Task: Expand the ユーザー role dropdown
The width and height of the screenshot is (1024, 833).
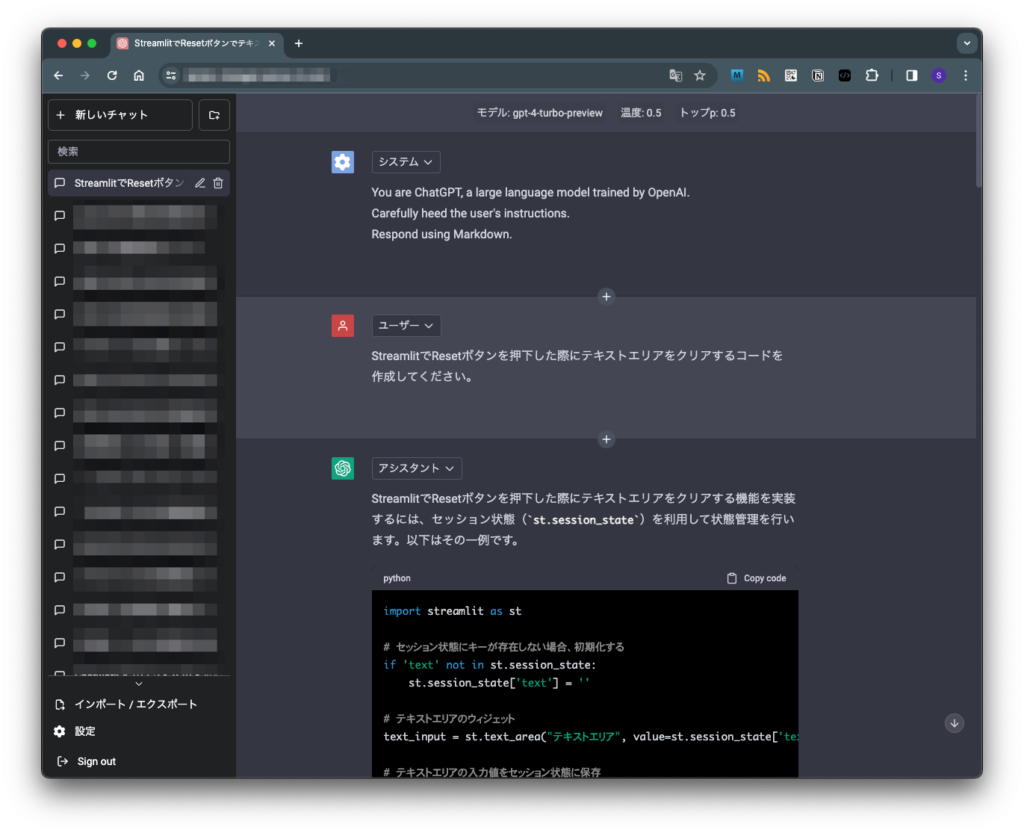Action: [406, 325]
